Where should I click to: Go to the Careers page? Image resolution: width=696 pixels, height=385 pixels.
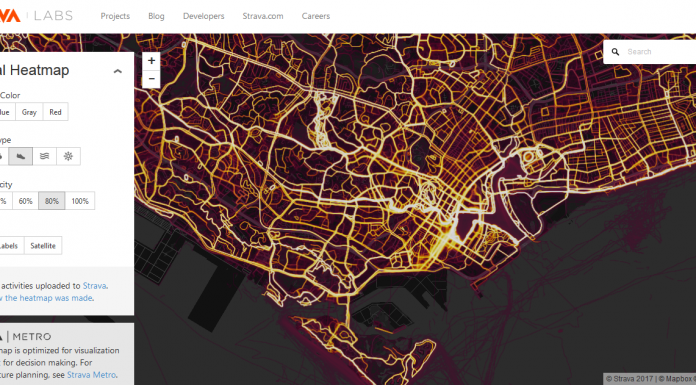[x=316, y=16]
